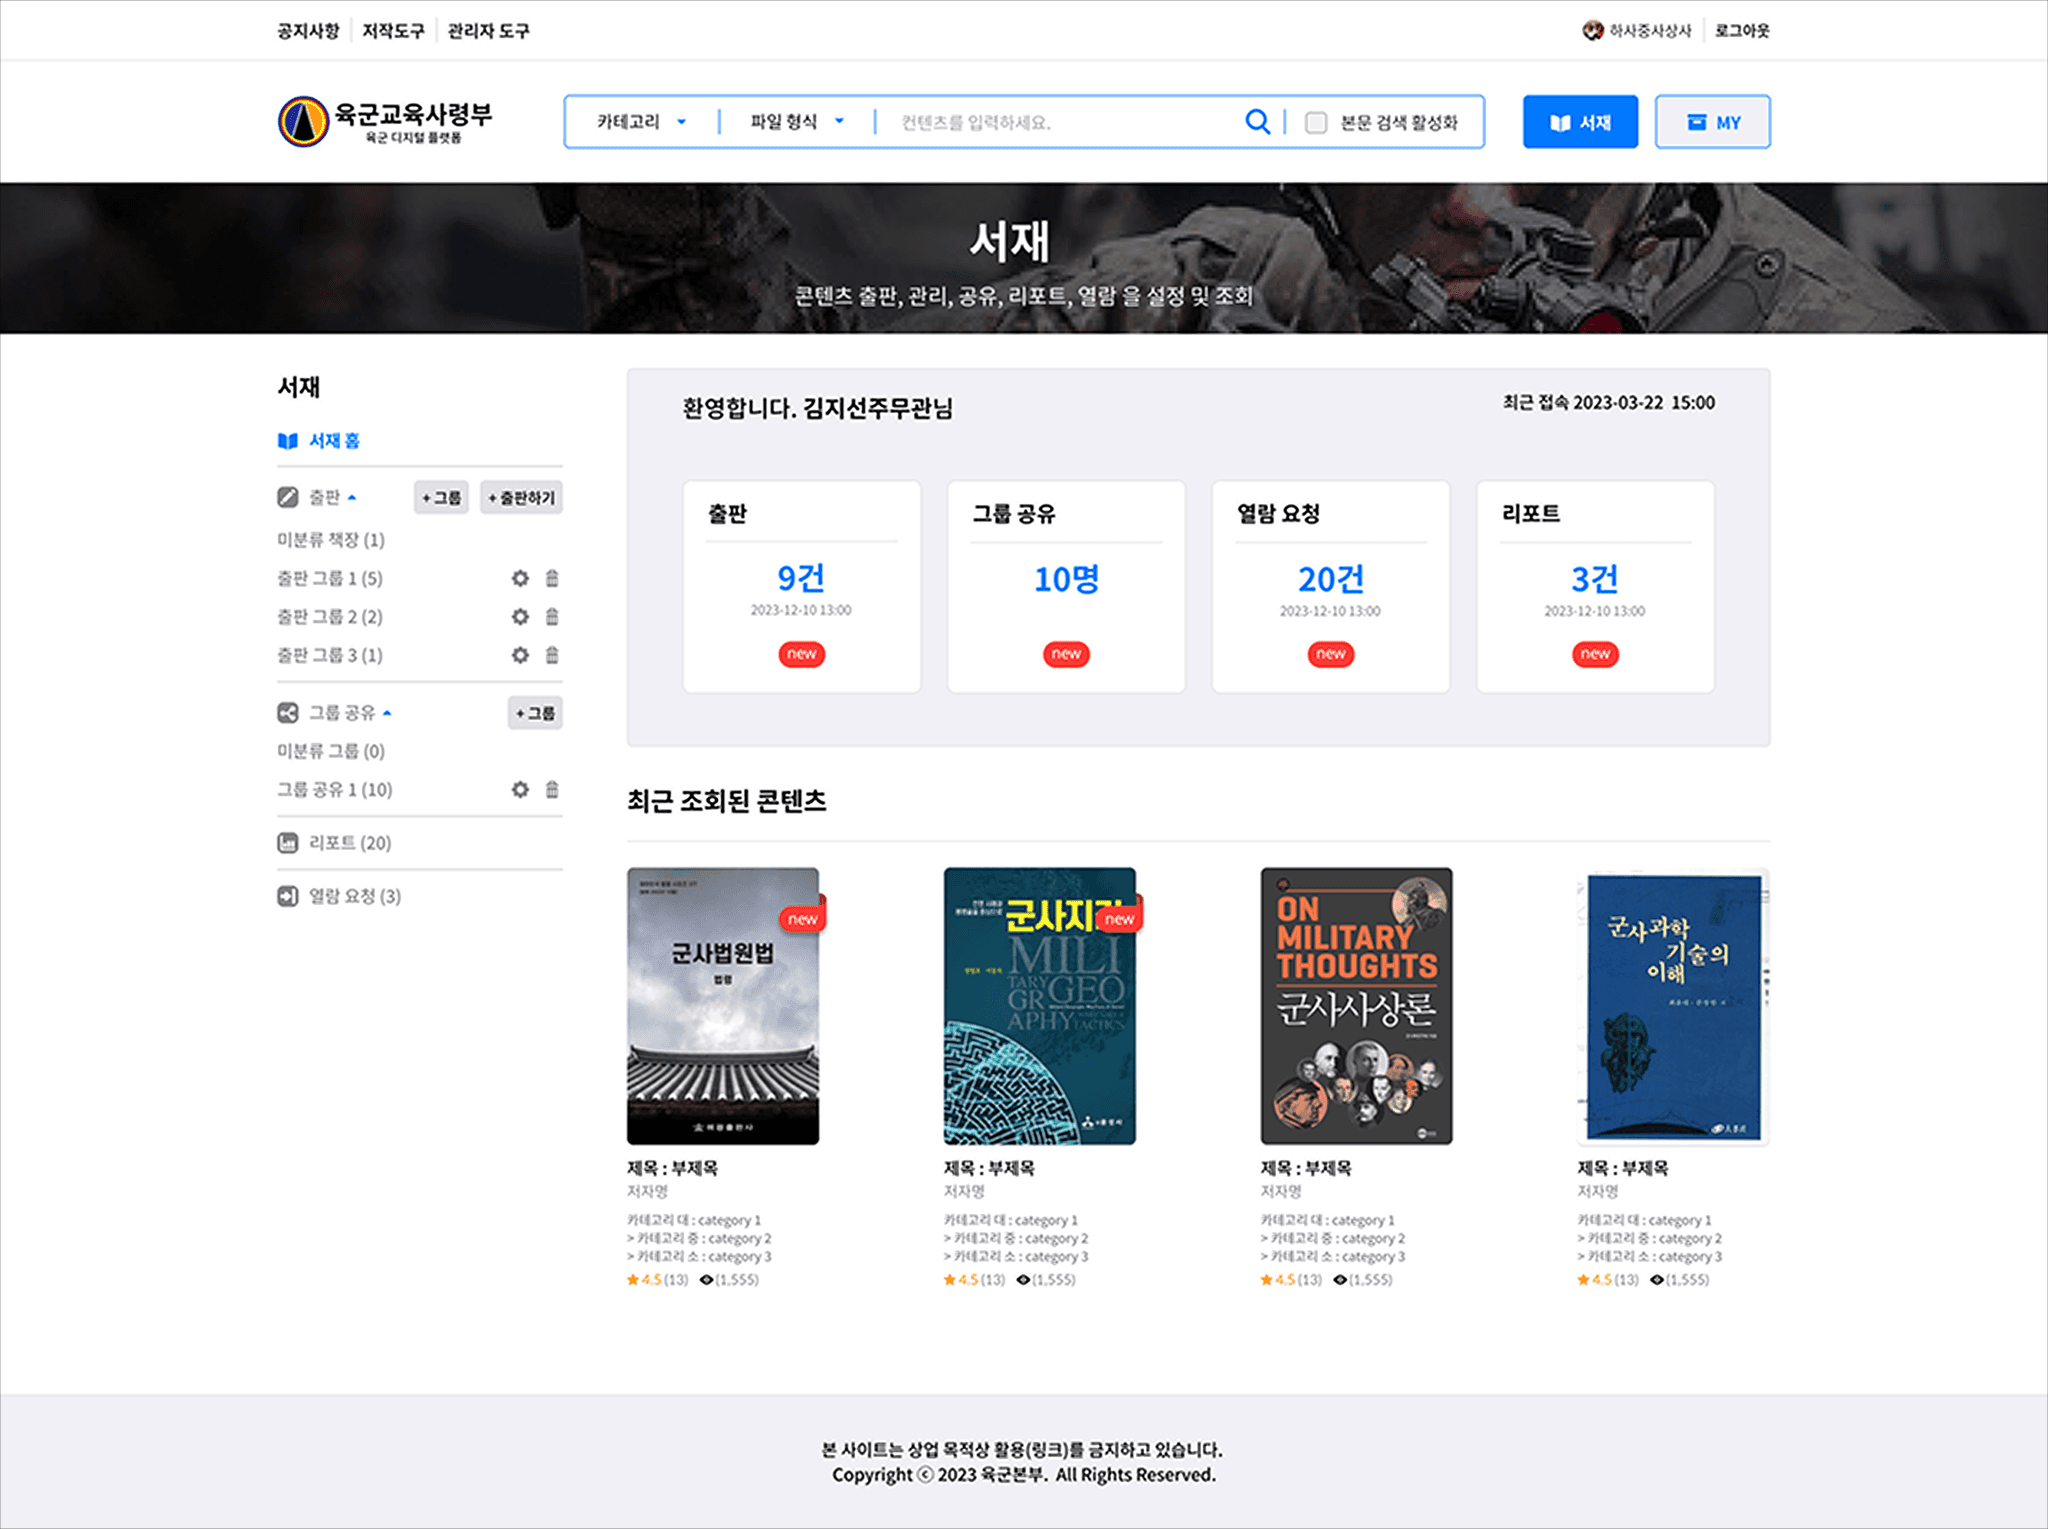Open the 카테고리 dropdown
The image size is (2048, 1529).
coord(641,122)
